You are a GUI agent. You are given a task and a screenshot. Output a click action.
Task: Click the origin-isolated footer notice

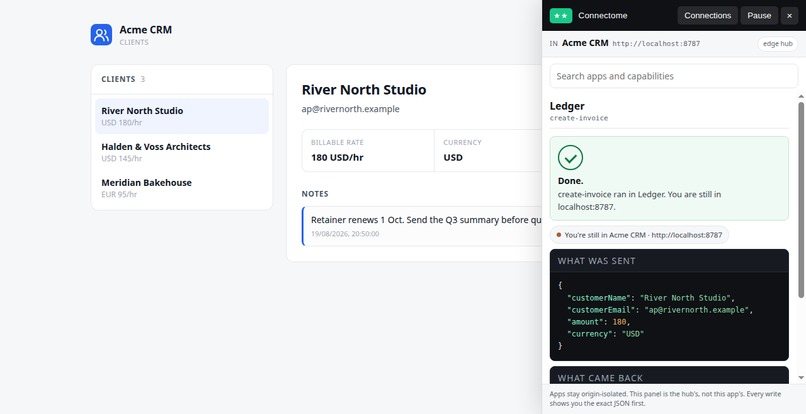tap(665, 399)
